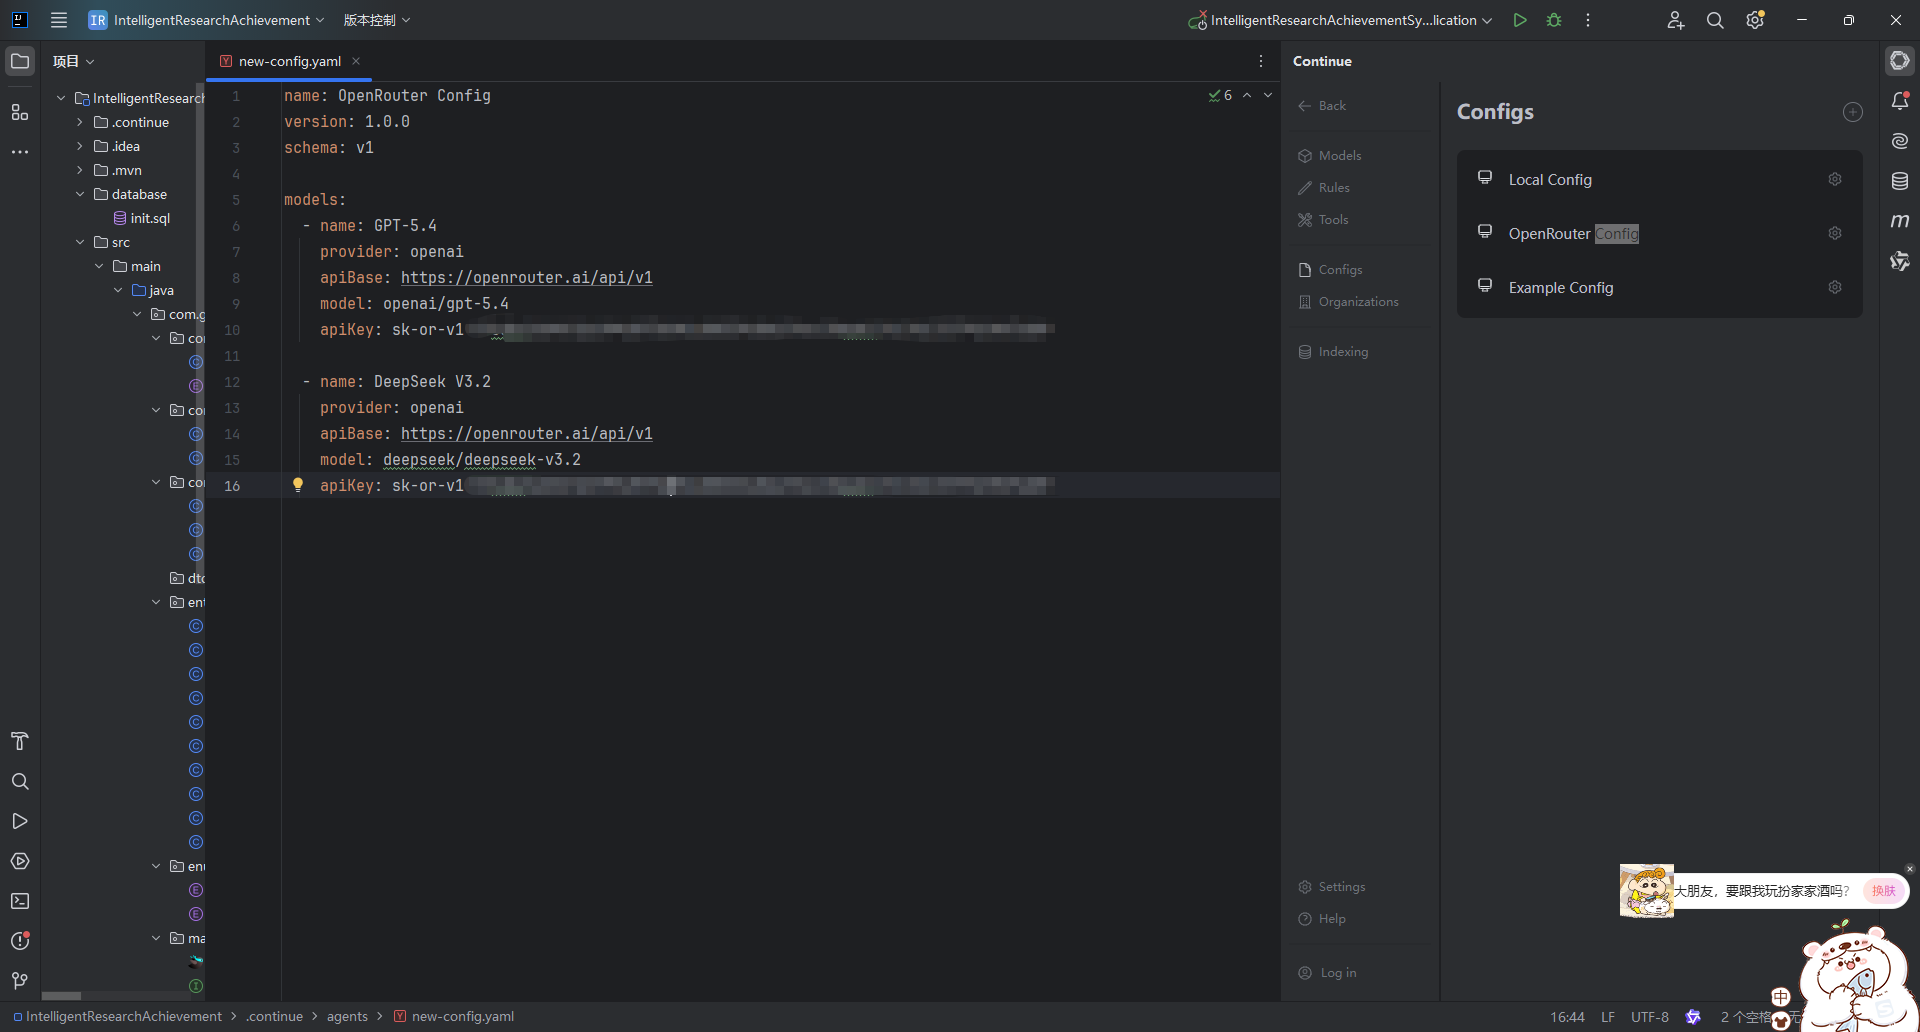1920x1032 pixels.
Task: Open the Terminal tool window icon
Action: click(x=20, y=901)
